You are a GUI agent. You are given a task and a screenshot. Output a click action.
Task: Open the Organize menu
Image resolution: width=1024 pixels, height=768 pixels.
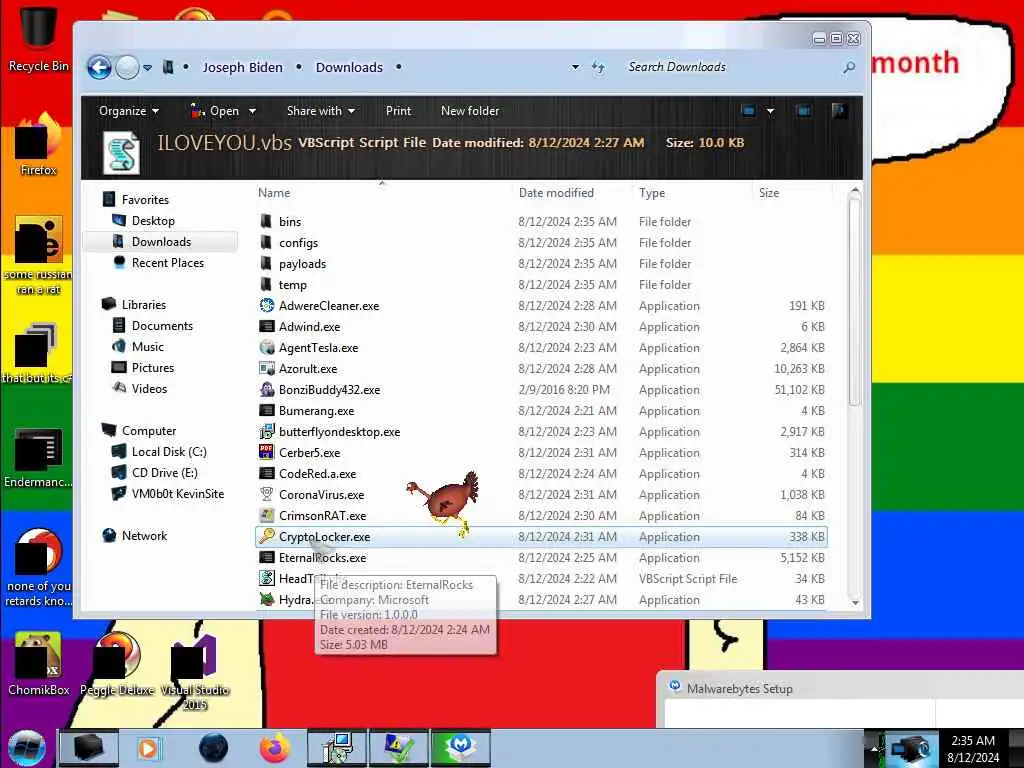pos(129,111)
